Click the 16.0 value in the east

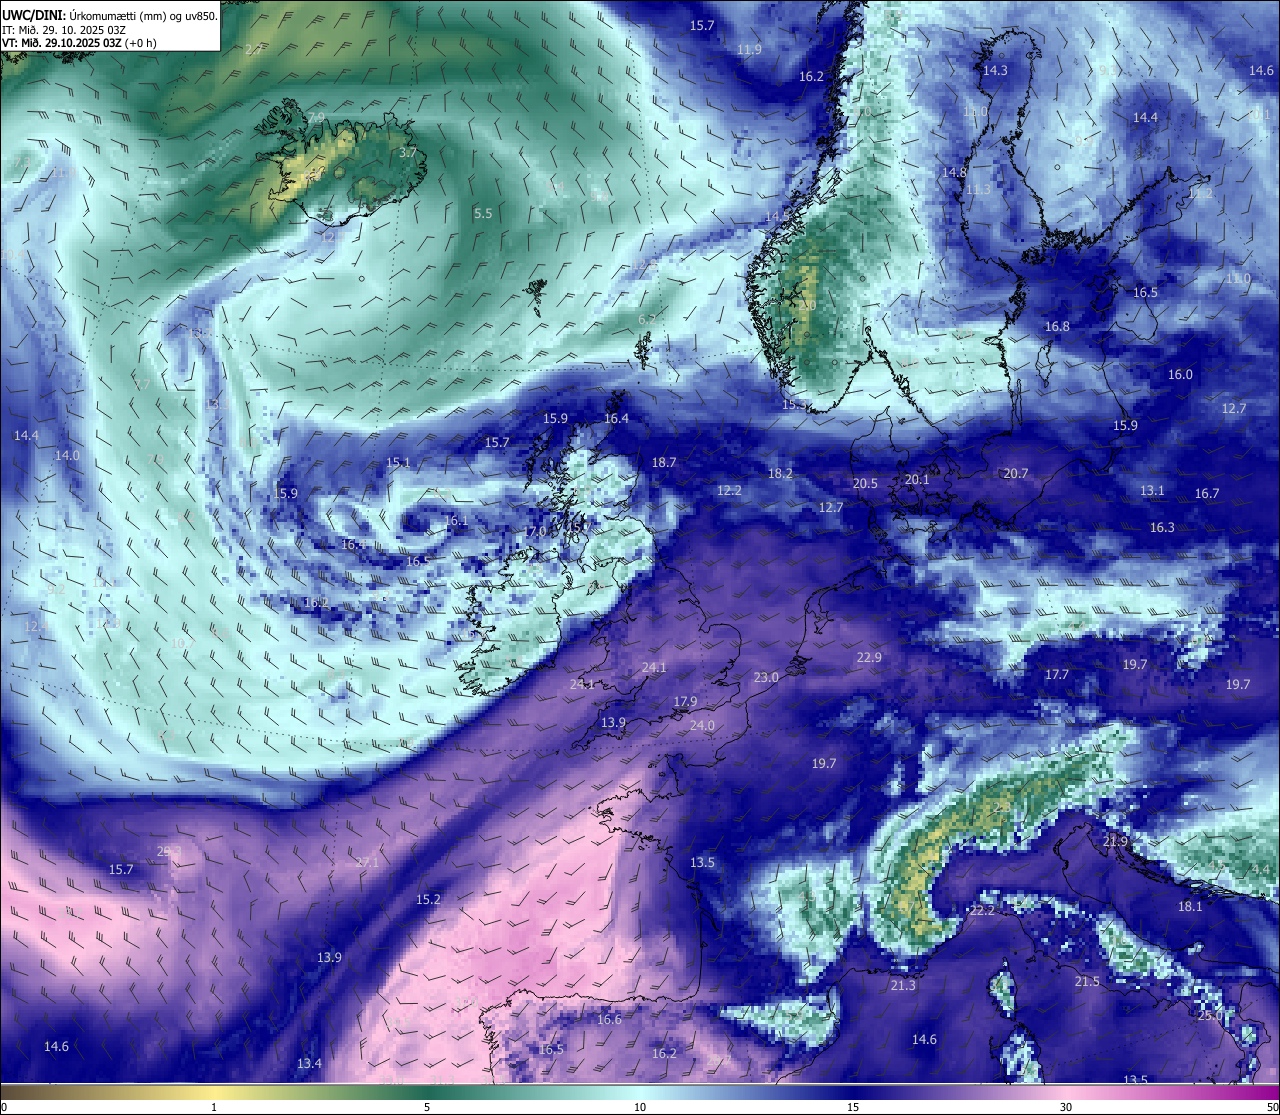pos(1181,374)
